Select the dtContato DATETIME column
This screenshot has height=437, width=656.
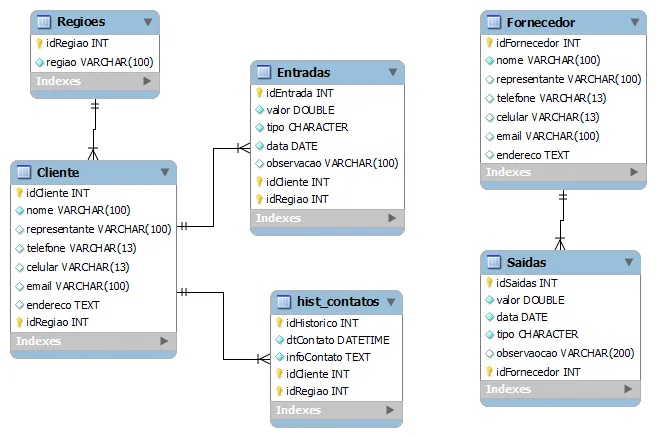[337, 340]
